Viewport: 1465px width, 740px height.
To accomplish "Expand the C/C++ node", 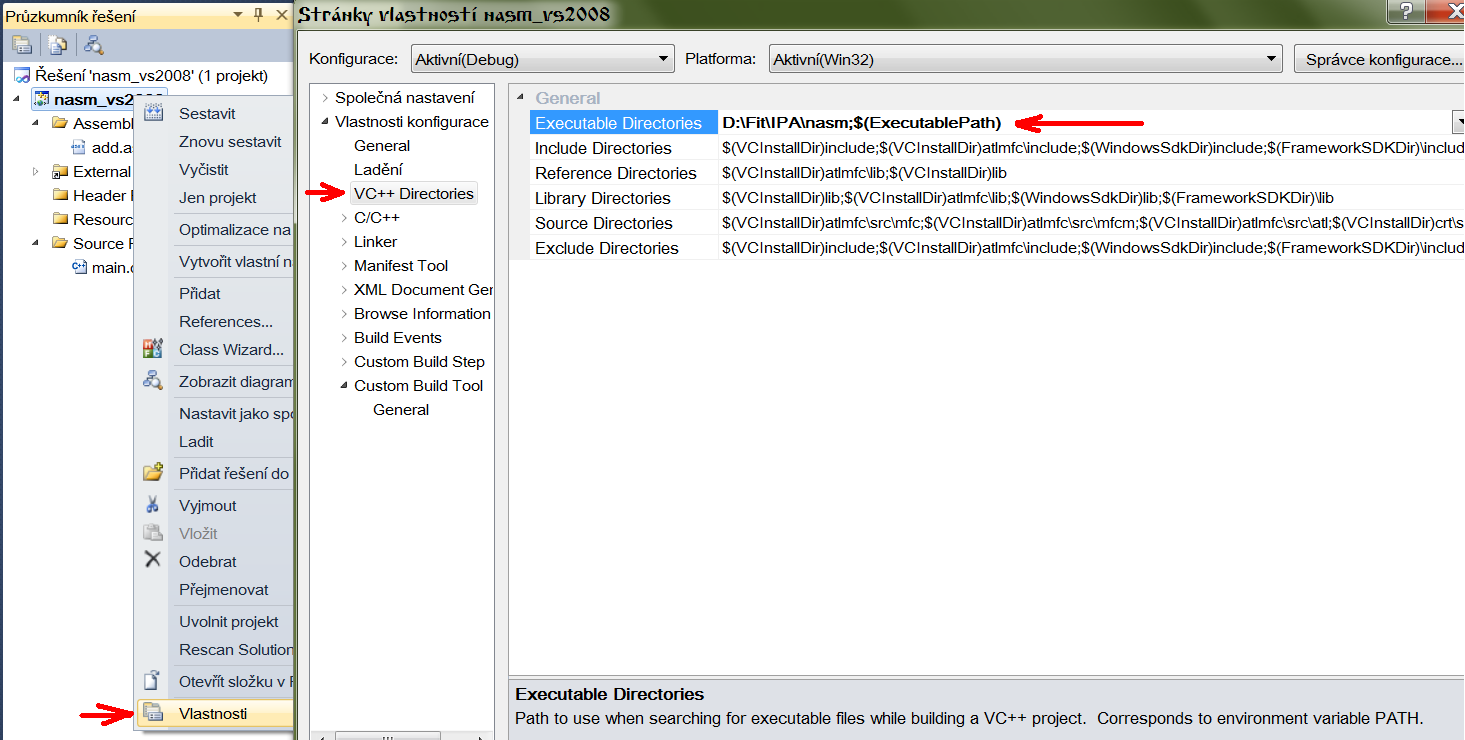I will (x=344, y=218).
